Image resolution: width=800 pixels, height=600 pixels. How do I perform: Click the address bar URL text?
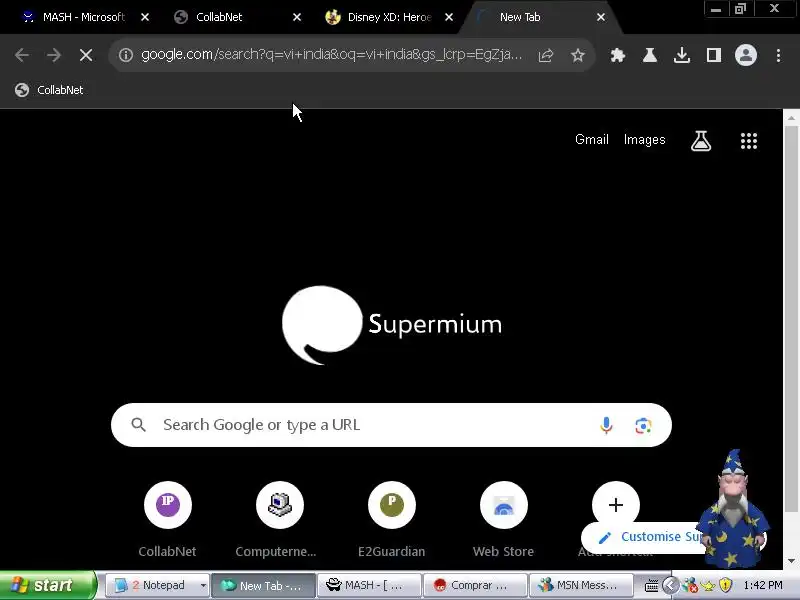coord(332,55)
